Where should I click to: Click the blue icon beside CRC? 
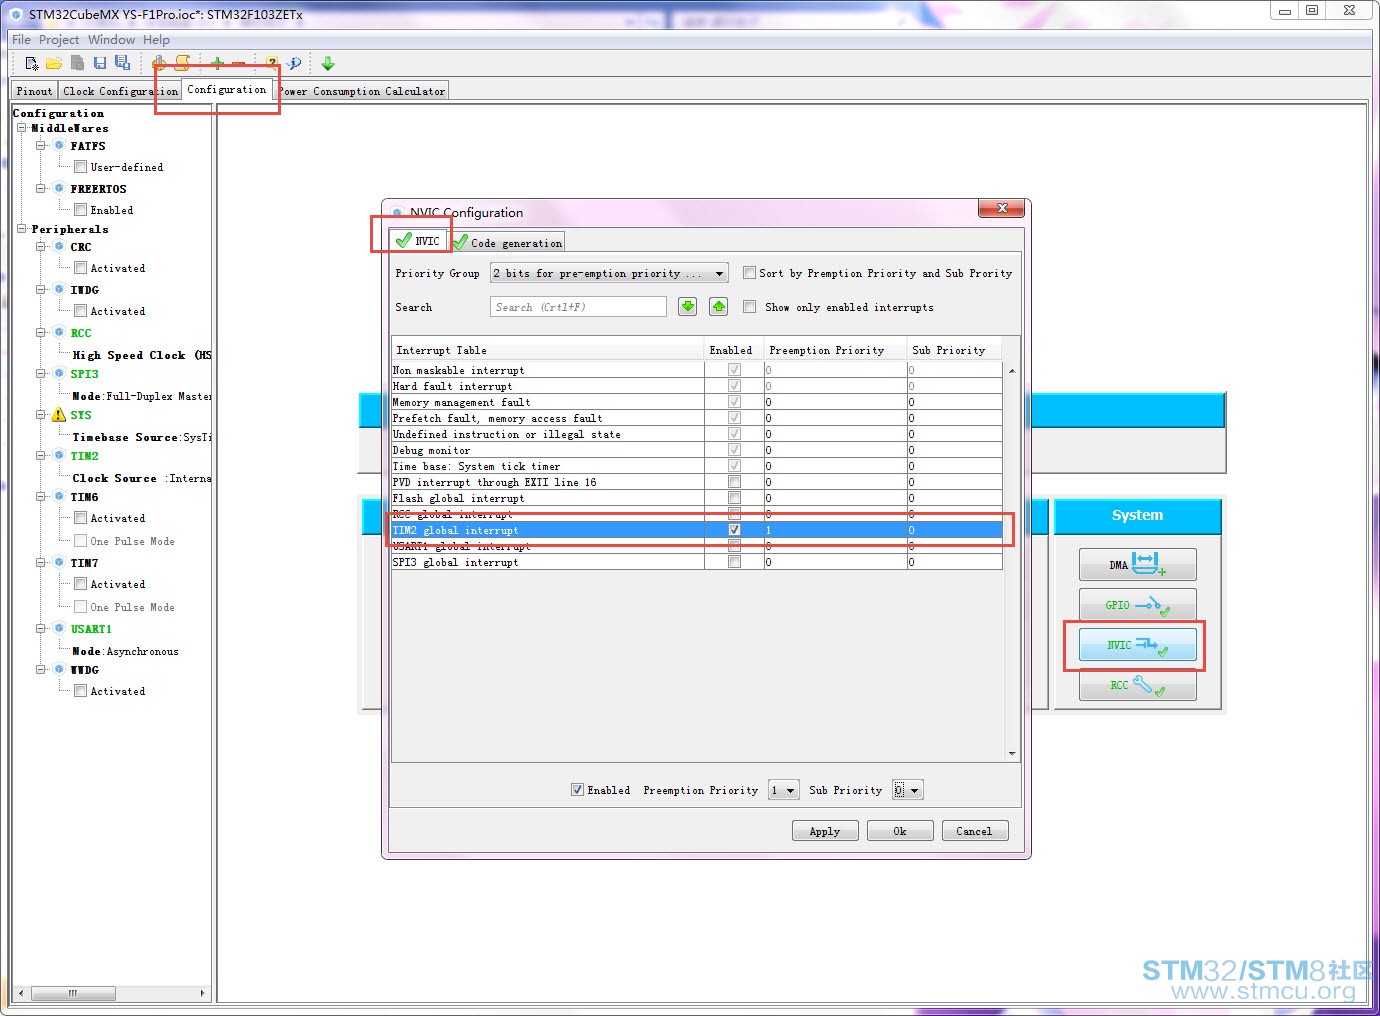(59, 247)
